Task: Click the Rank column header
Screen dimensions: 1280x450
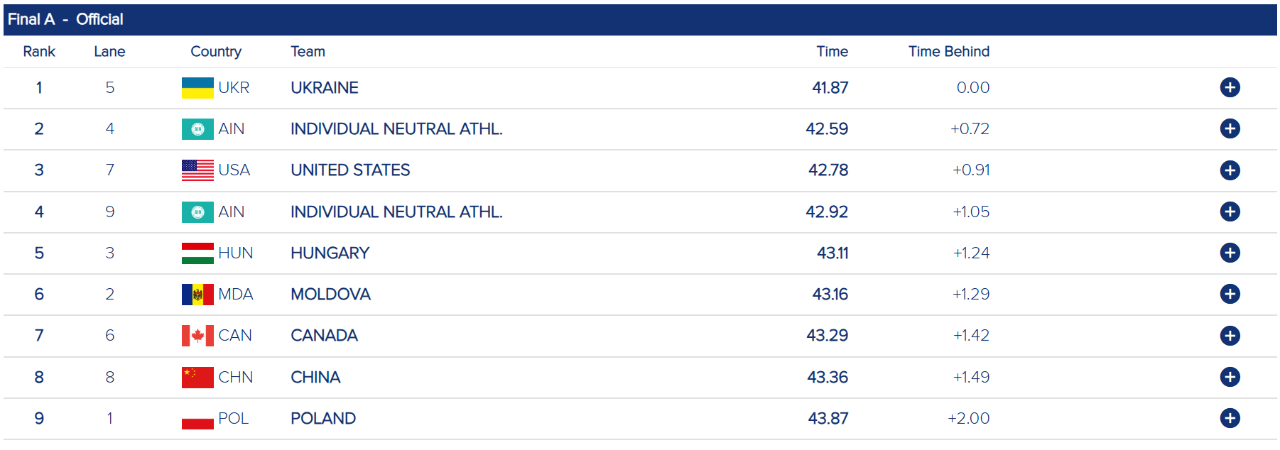Action: pos(39,52)
